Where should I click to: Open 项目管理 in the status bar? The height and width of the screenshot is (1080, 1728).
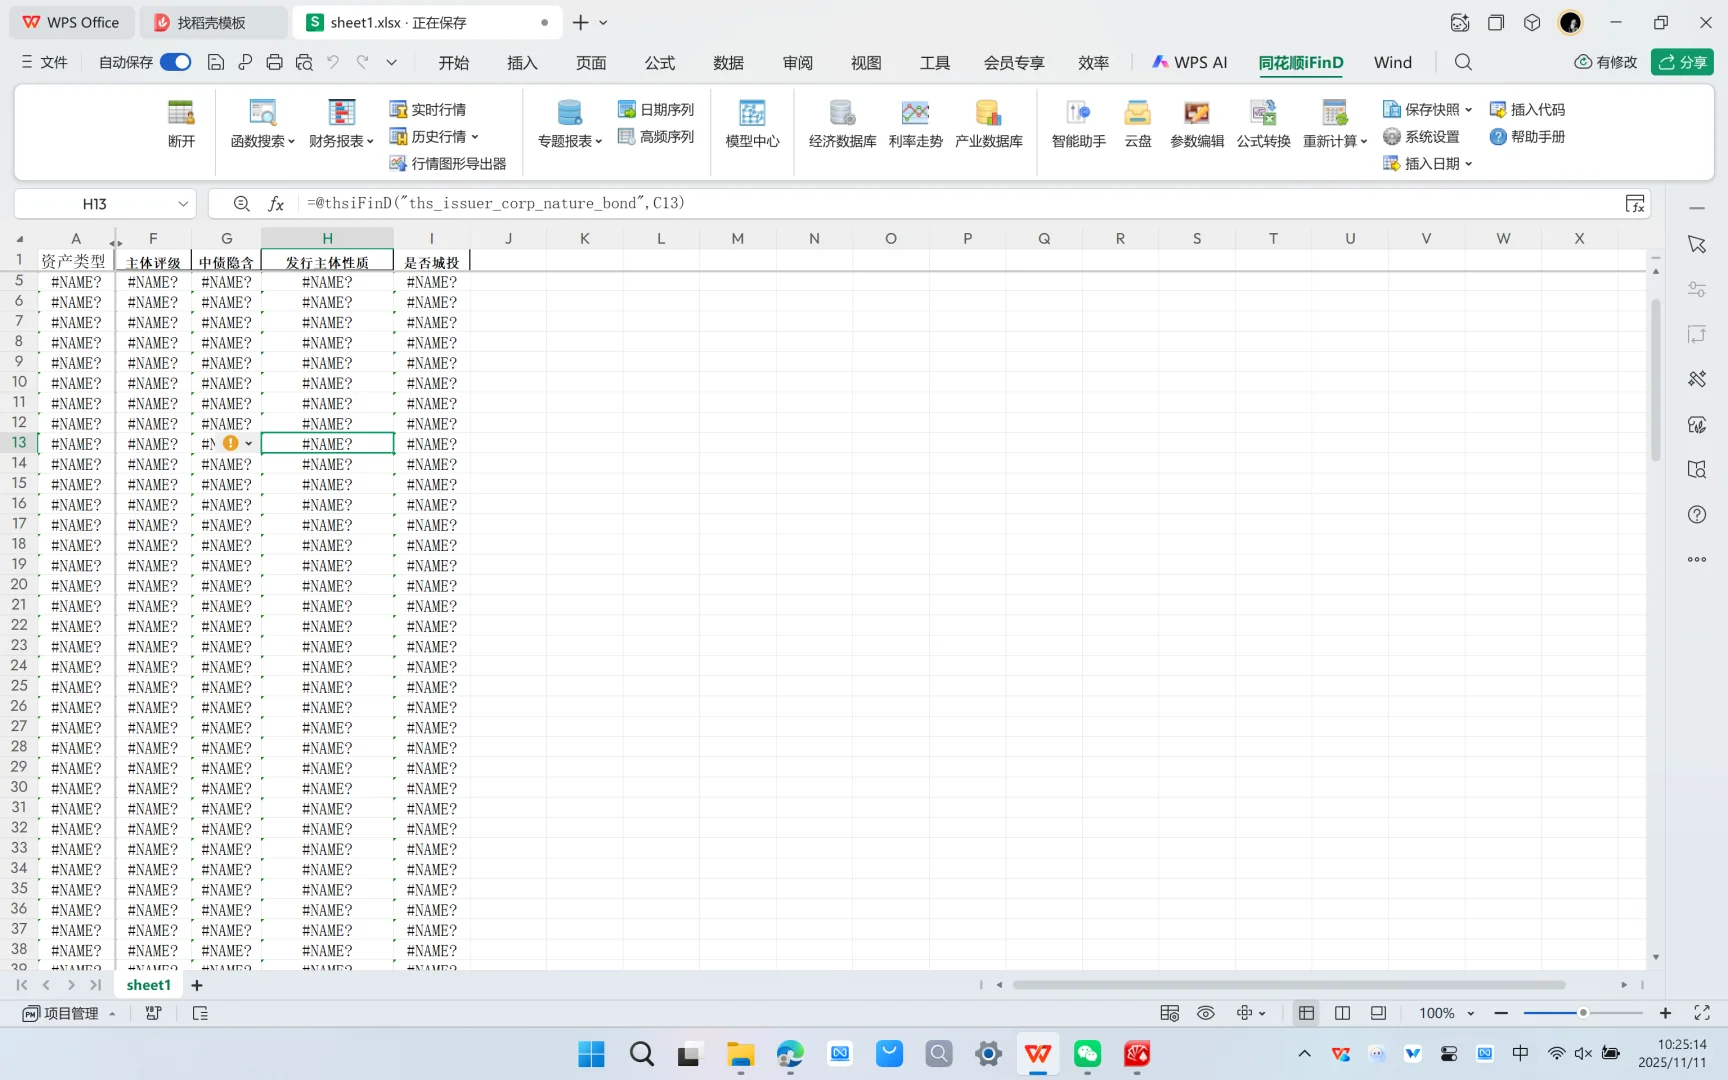tap(69, 1013)
